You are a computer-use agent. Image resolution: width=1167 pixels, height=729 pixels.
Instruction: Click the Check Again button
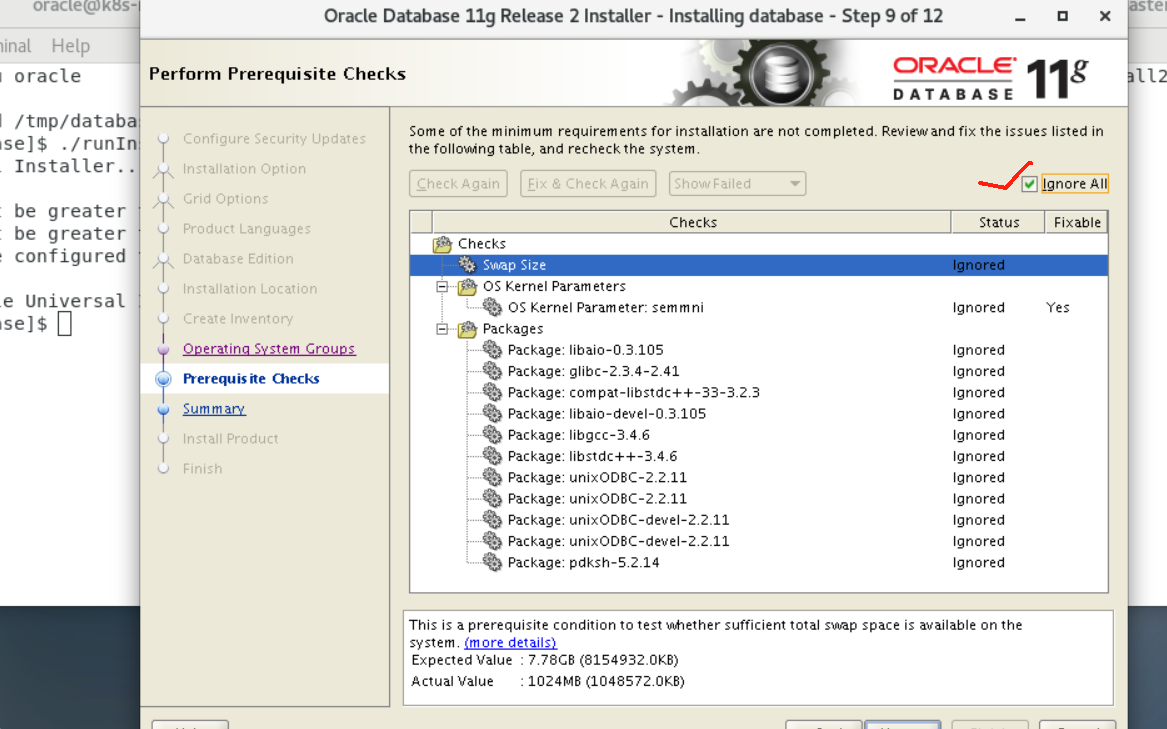pyautogui.click(x=458, y=184)
